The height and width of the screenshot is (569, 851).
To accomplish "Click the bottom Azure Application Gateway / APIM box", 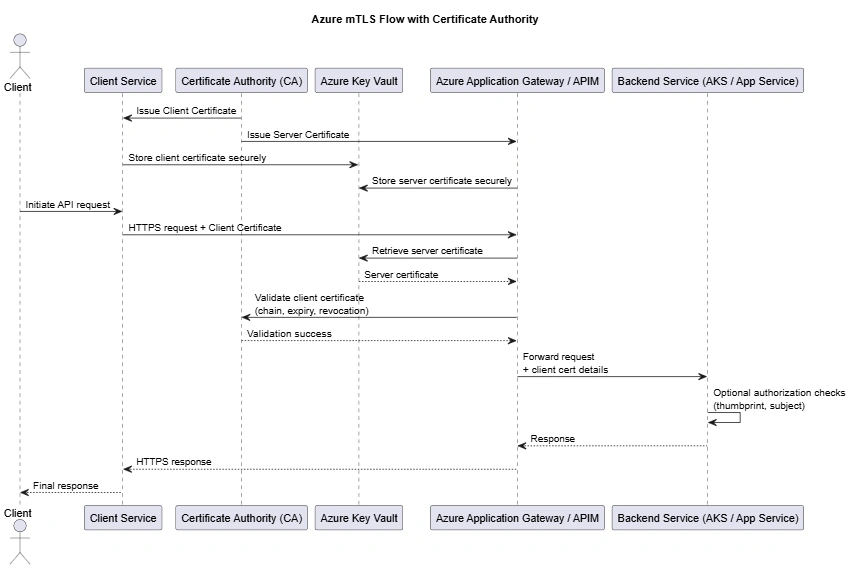I will [x=517, y=518].
